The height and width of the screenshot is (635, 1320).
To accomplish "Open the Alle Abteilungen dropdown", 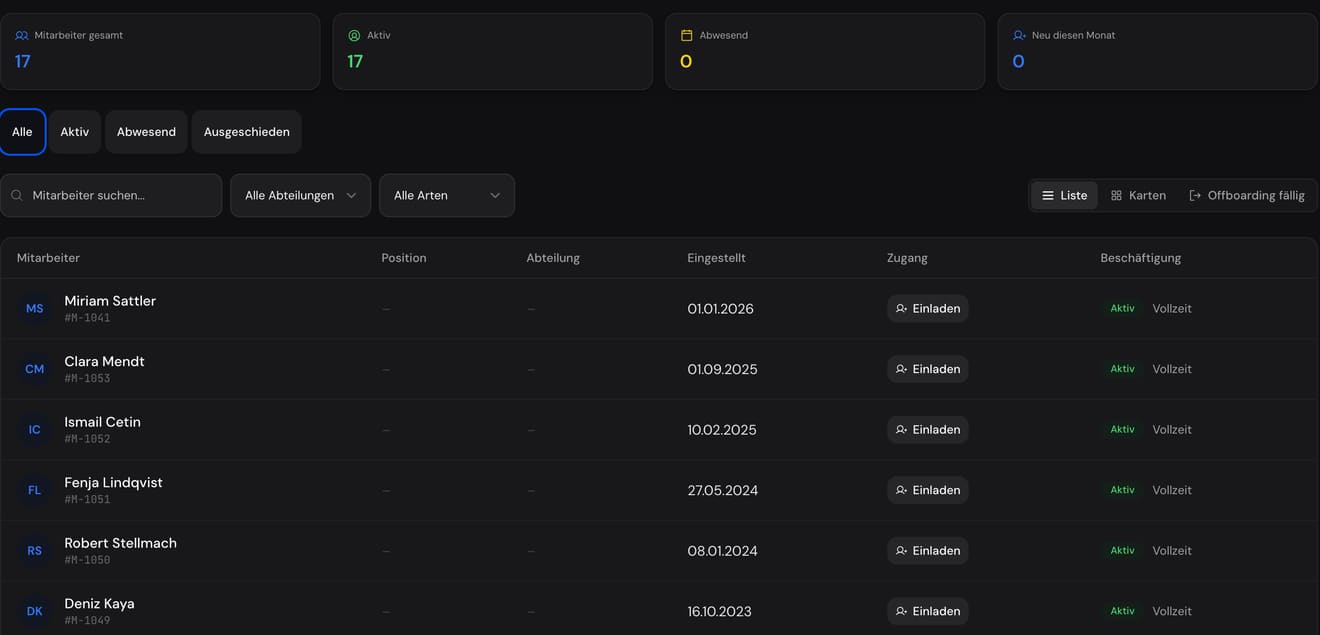I will [x=301, y=195].
